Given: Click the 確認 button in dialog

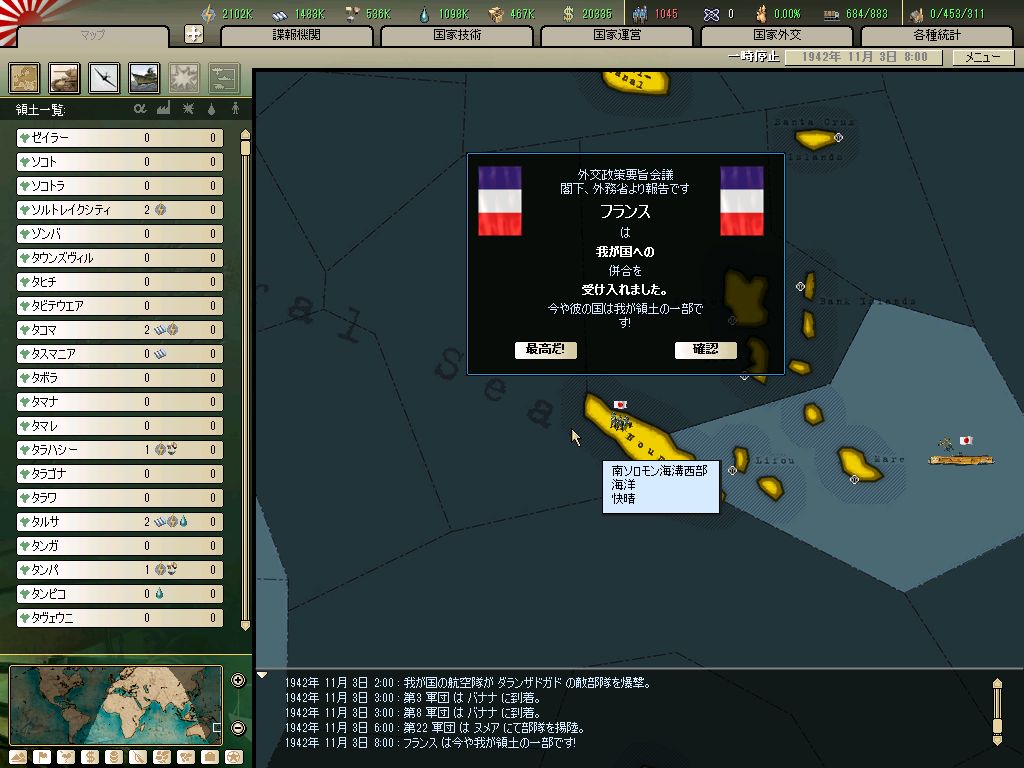Looking at the screenshot, I should [x=705, y=349].
